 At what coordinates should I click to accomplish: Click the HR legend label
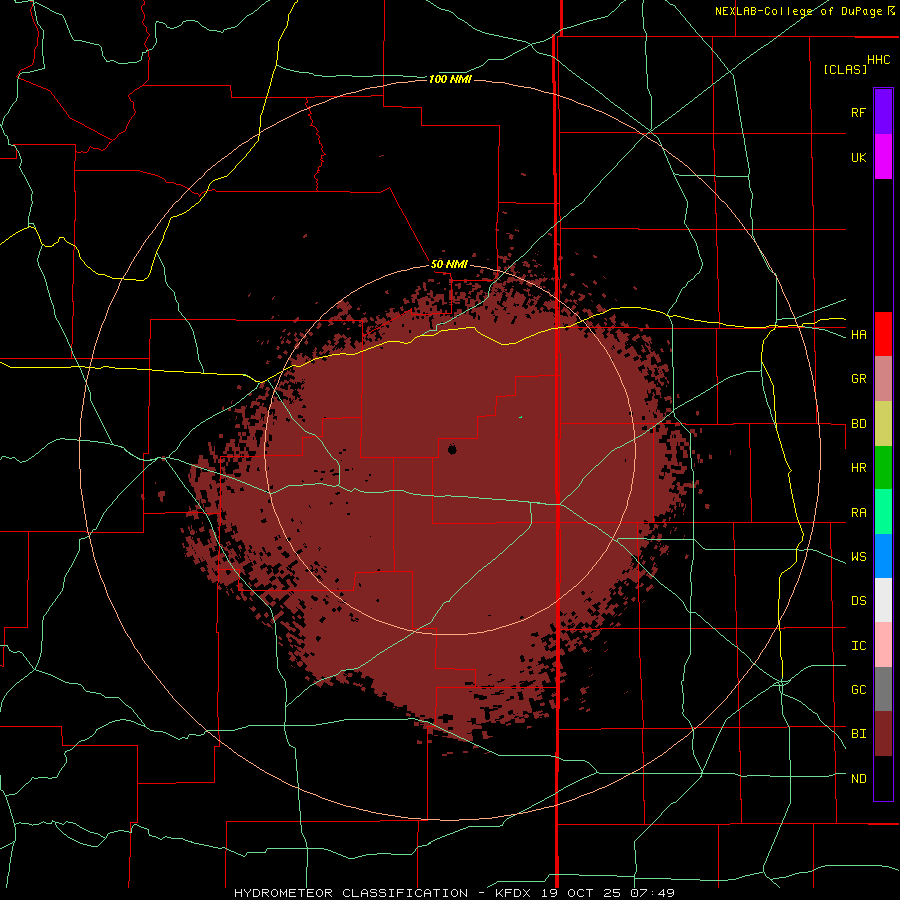[x=858, y=468]
